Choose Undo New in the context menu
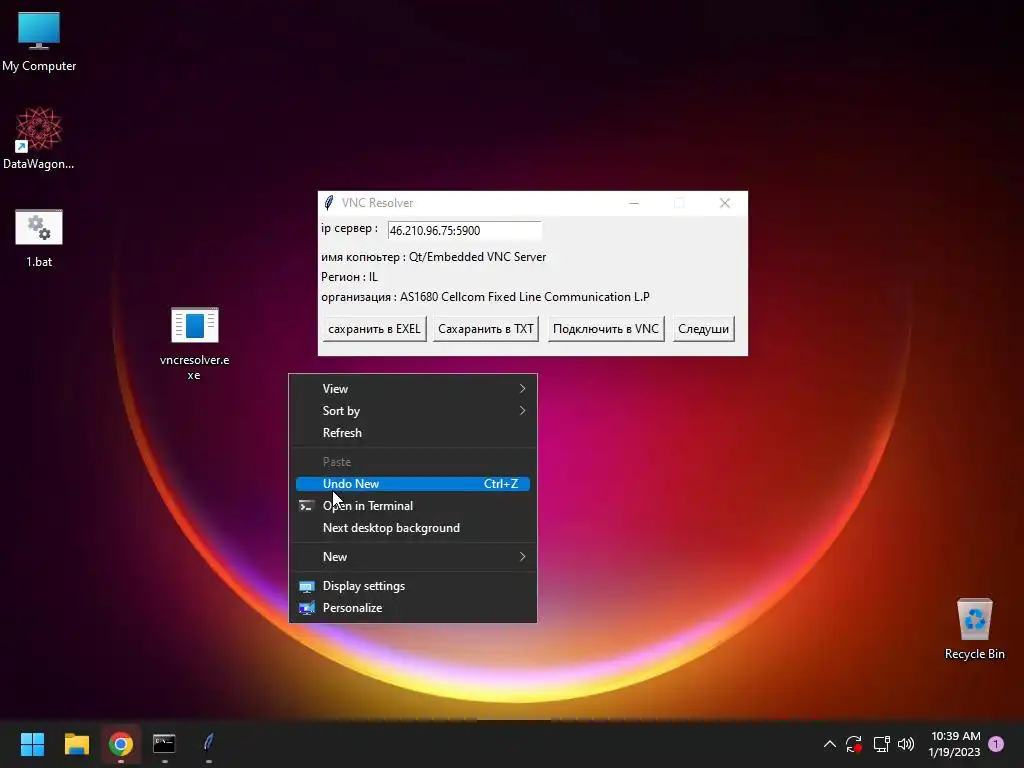This screenshot has width=1024, height=768. pyautogui.click(x=413, y=484)
